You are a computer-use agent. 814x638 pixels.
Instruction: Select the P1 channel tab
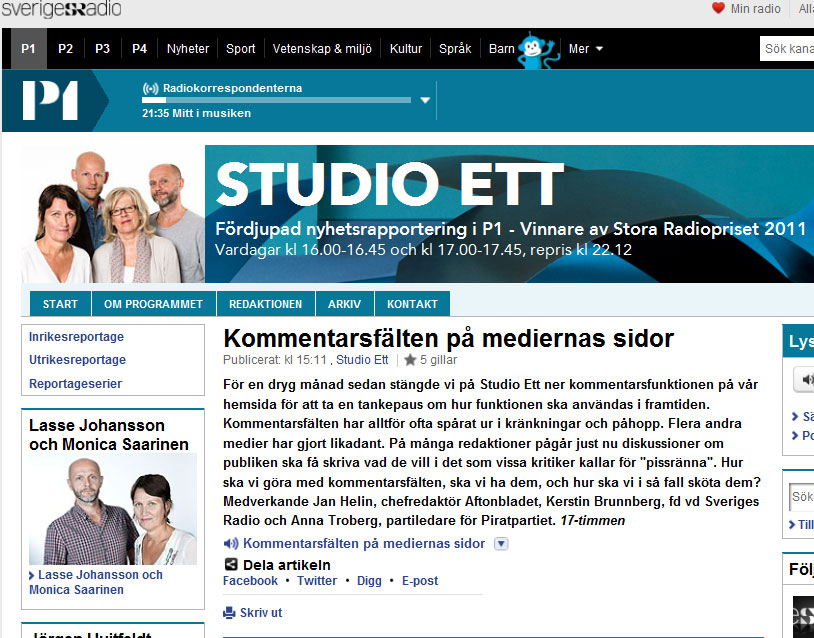[28, 49]
